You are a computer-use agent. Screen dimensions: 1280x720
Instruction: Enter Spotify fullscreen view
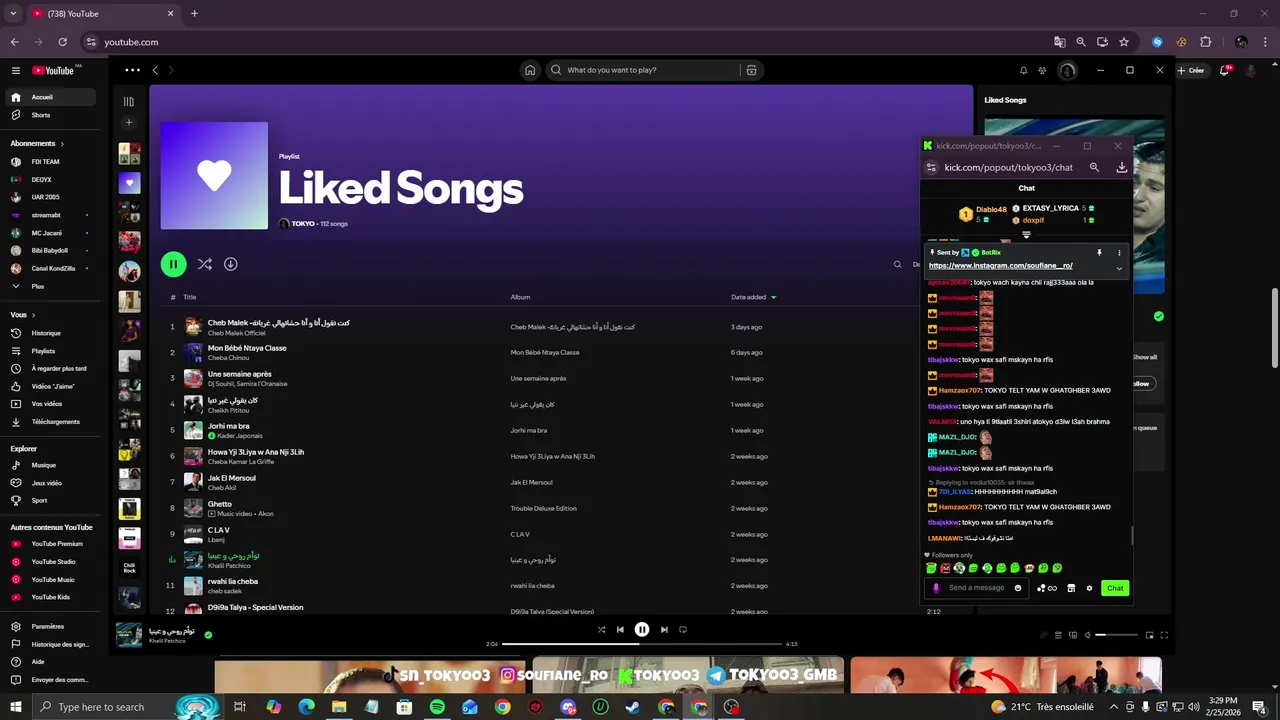pyautogui.click(x=1164, y=635)
